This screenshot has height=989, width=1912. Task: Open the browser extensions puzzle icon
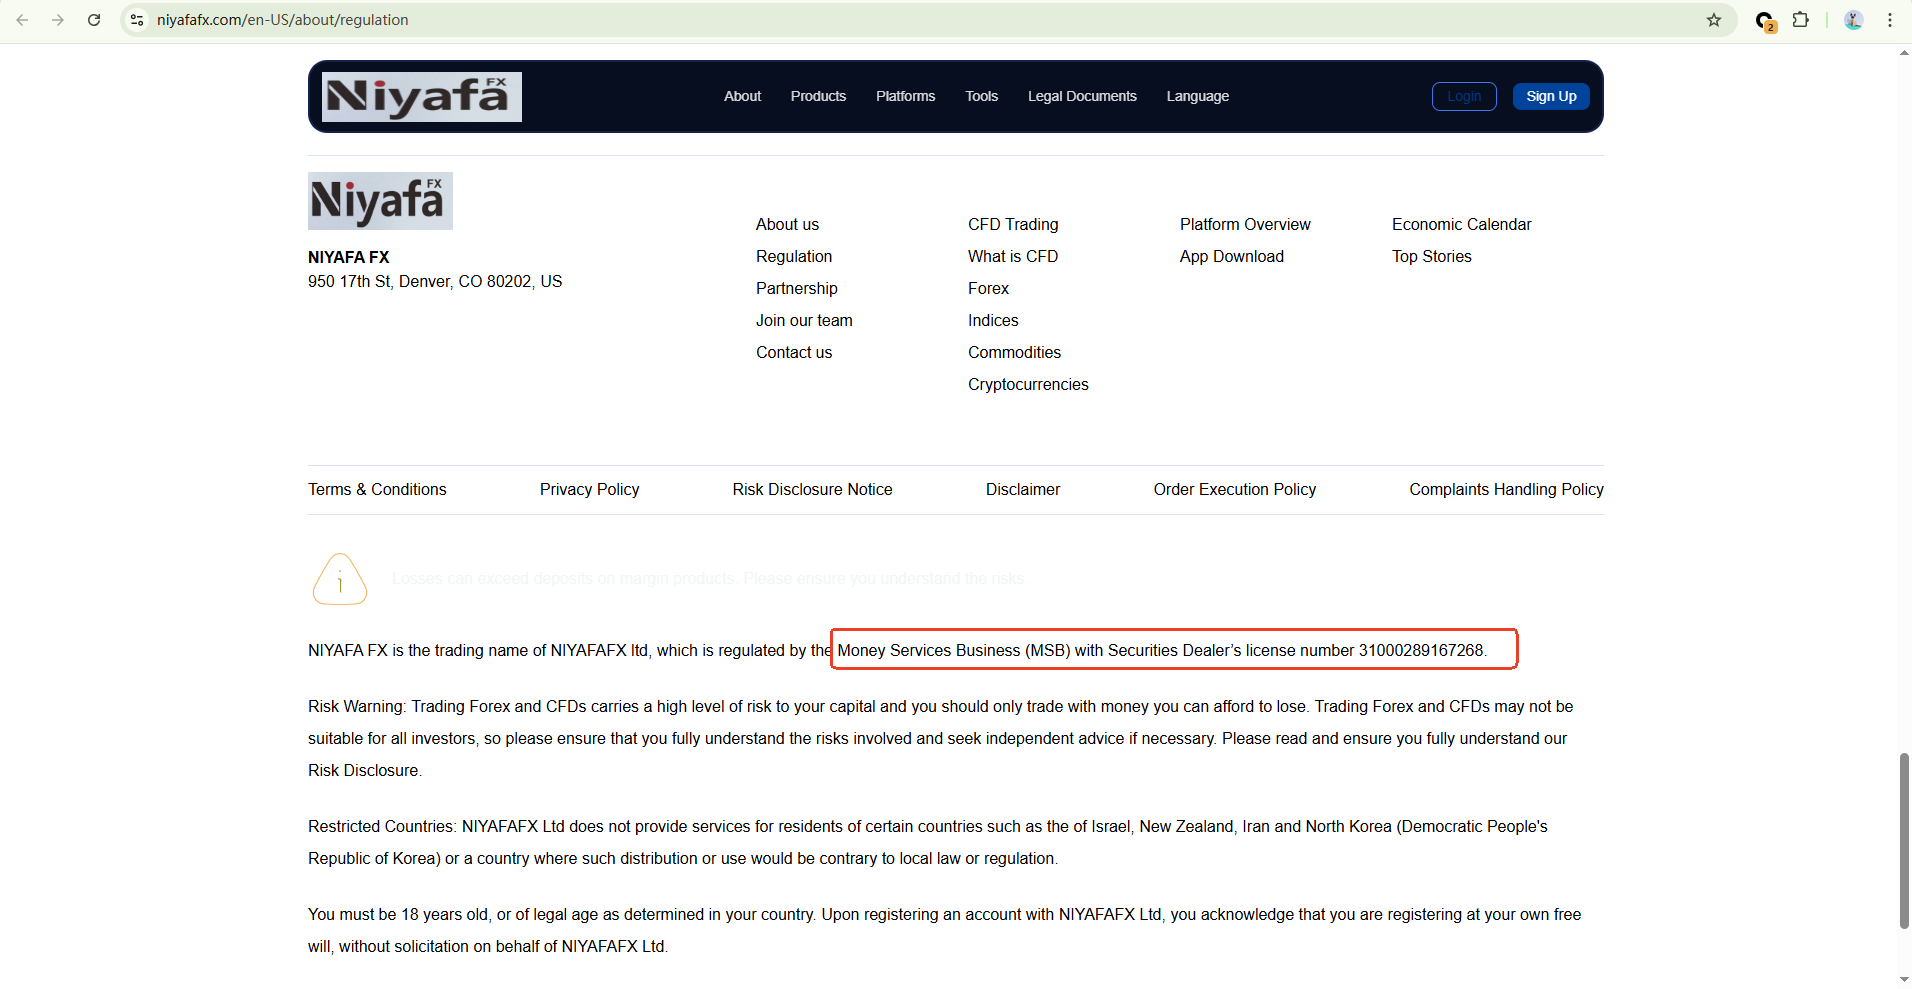click(x=1800, y=20)
